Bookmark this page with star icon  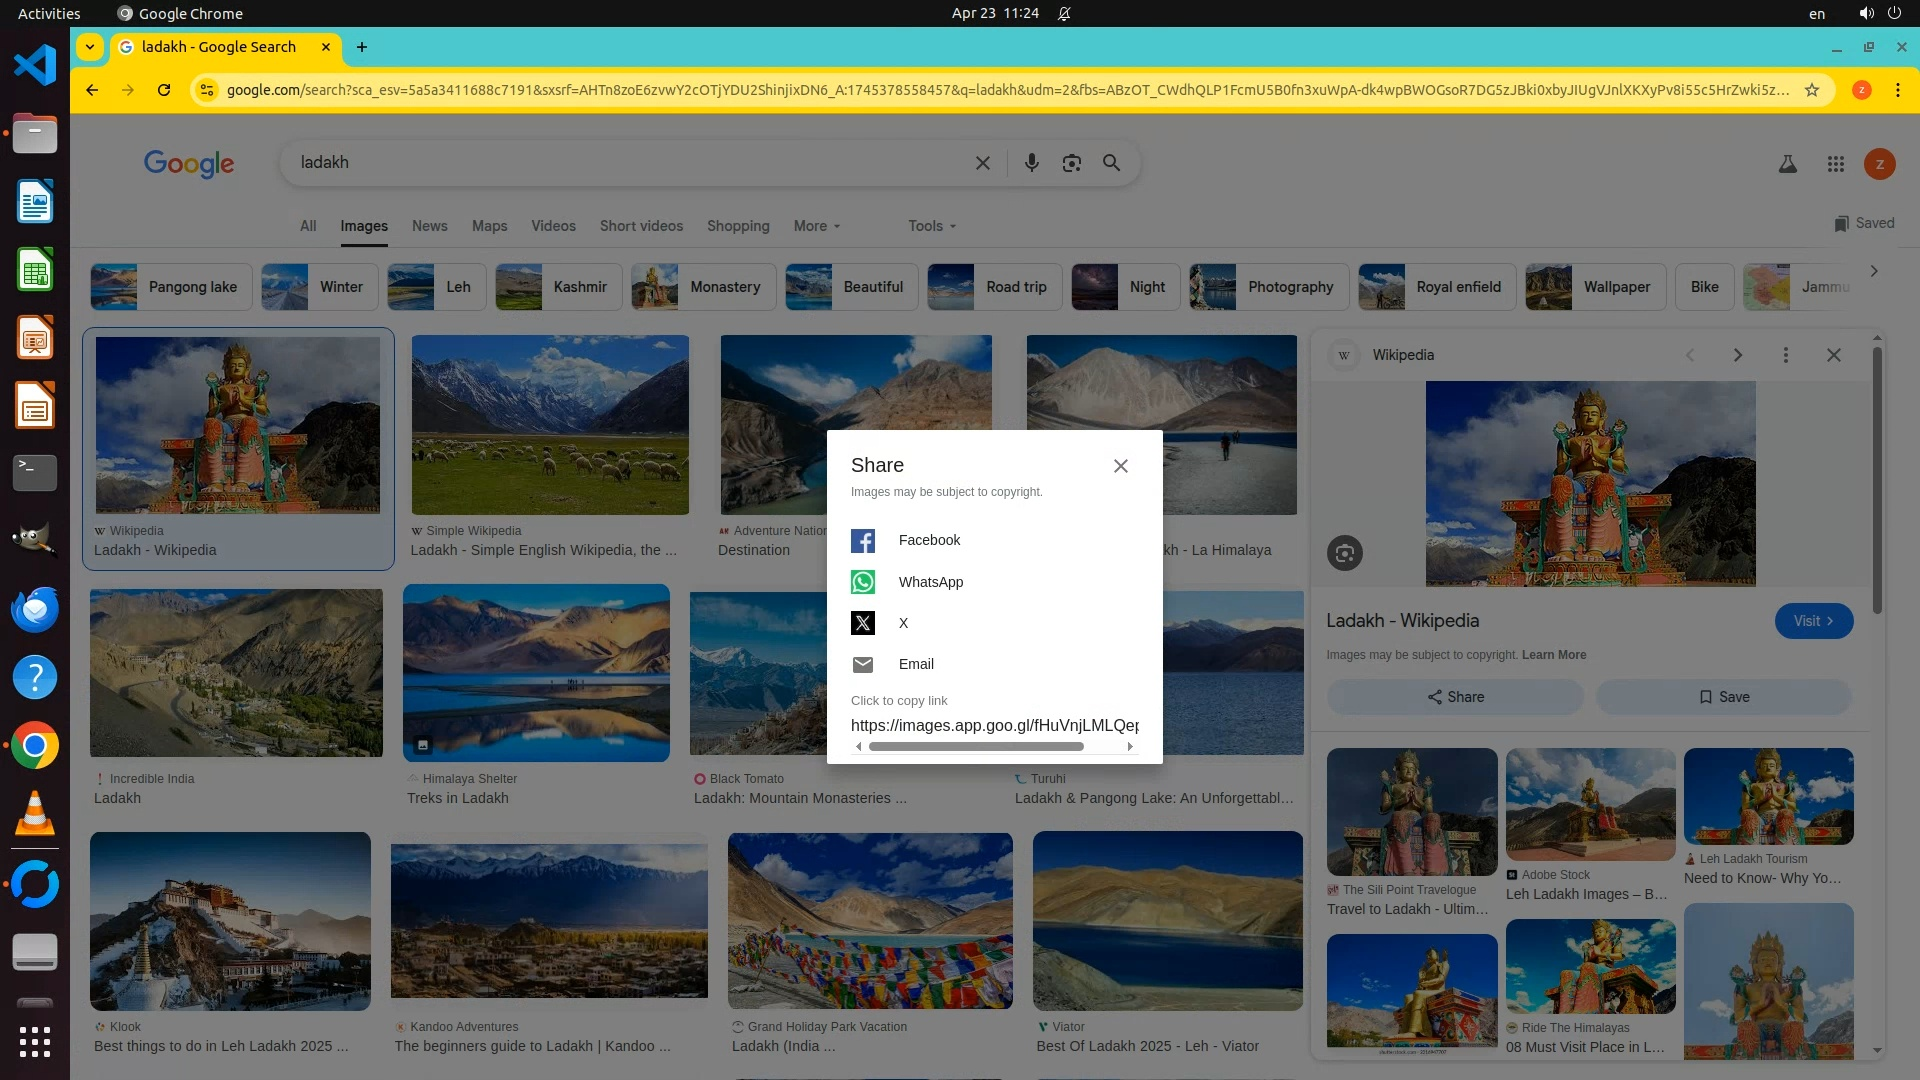click(x=1811, y=90)
